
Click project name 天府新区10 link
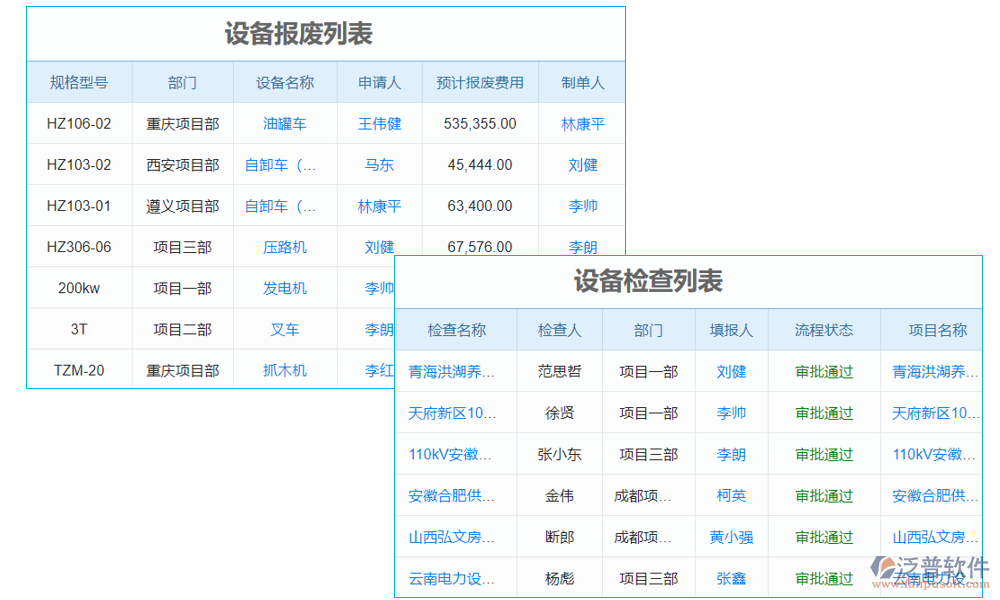click(x=936, y=412)
